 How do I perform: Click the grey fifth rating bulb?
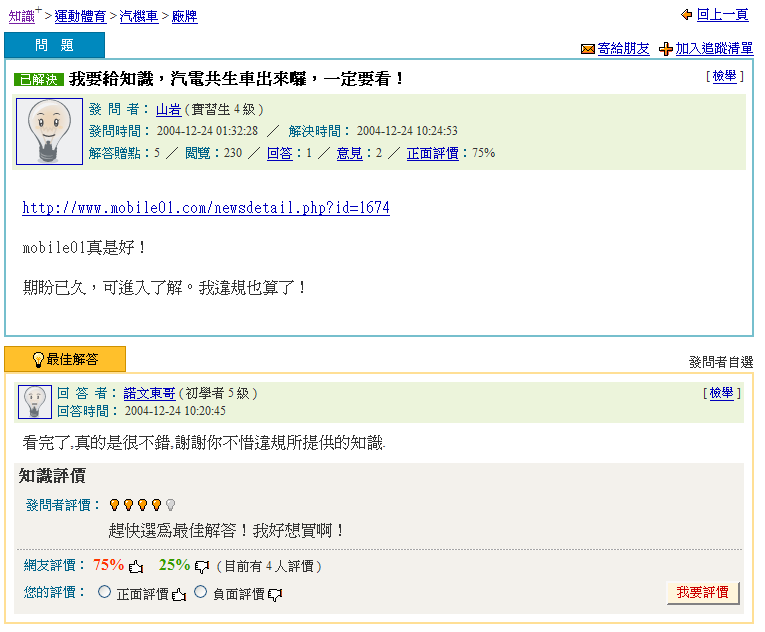click(x=170, y=505)
